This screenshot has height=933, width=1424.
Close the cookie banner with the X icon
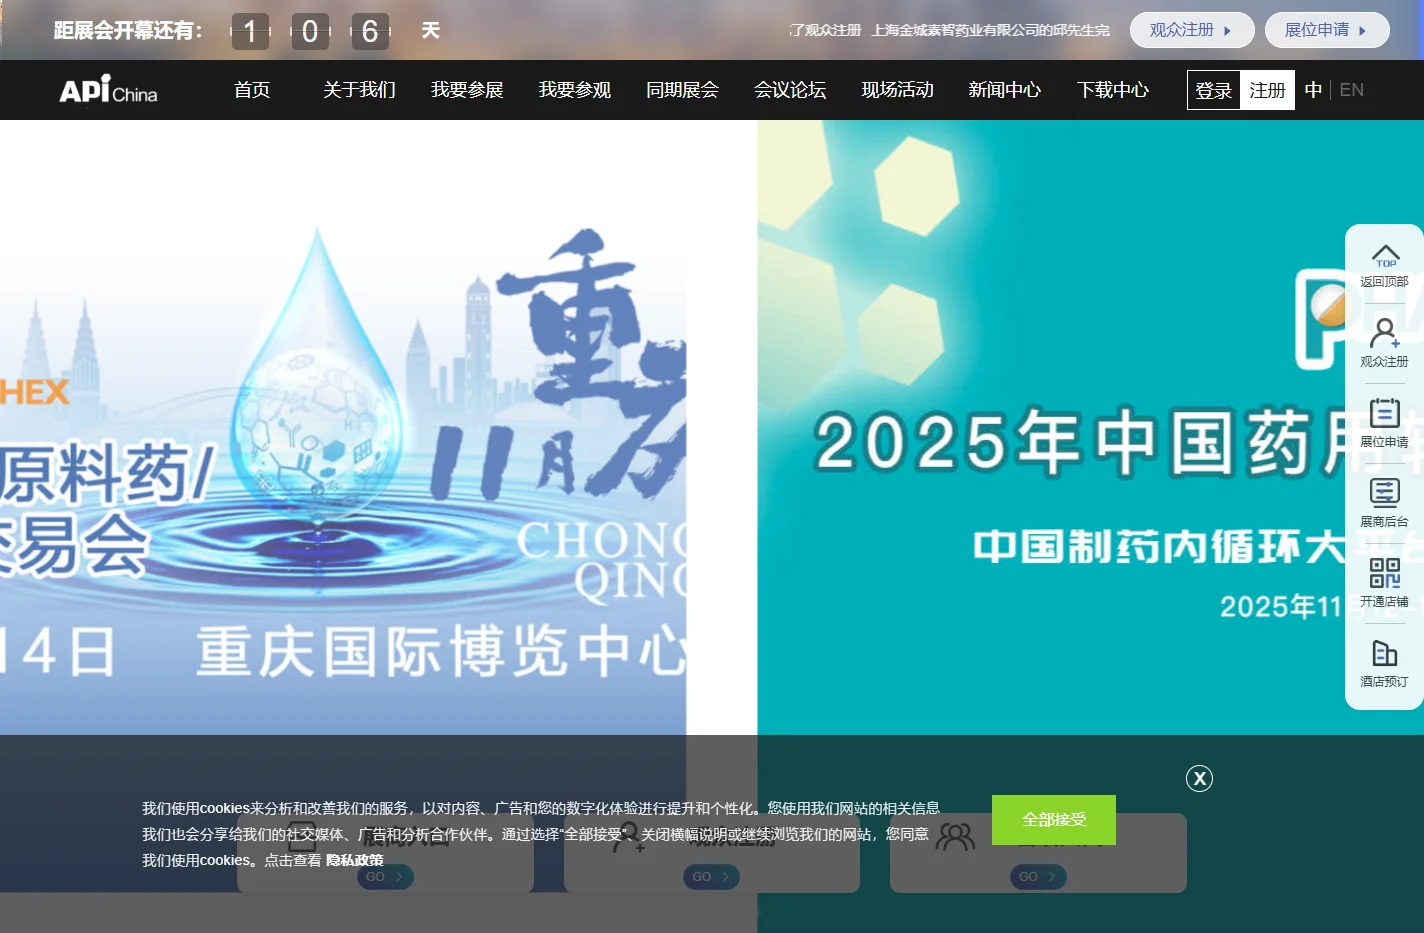pos(1199,778)
